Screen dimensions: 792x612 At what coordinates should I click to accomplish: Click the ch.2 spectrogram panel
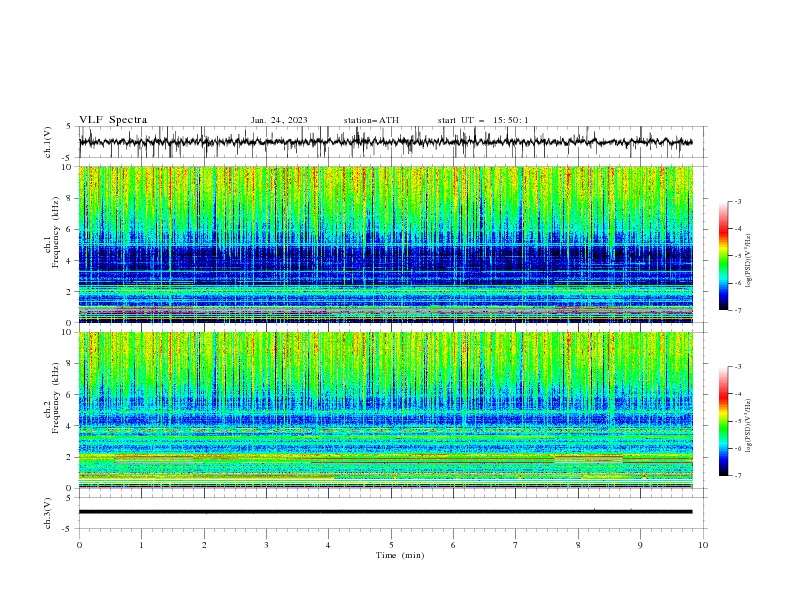[x=386, y=410]
